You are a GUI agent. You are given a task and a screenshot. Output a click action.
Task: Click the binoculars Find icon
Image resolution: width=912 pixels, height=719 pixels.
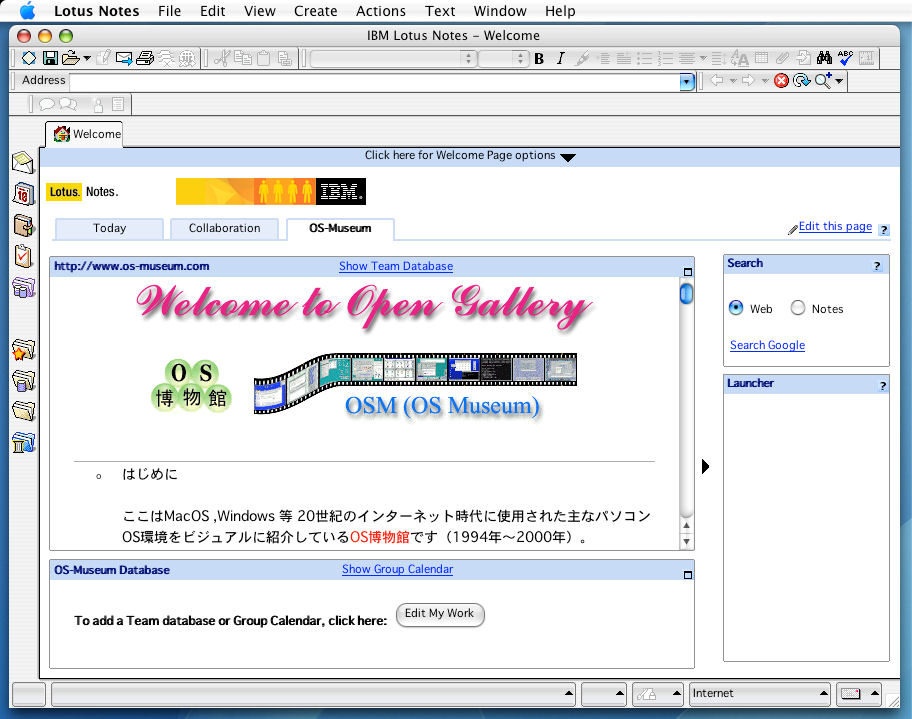pos(824,58)
